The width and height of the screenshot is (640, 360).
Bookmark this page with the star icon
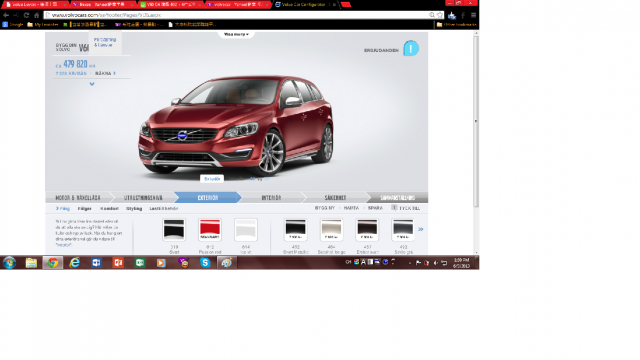click(440, 15)
